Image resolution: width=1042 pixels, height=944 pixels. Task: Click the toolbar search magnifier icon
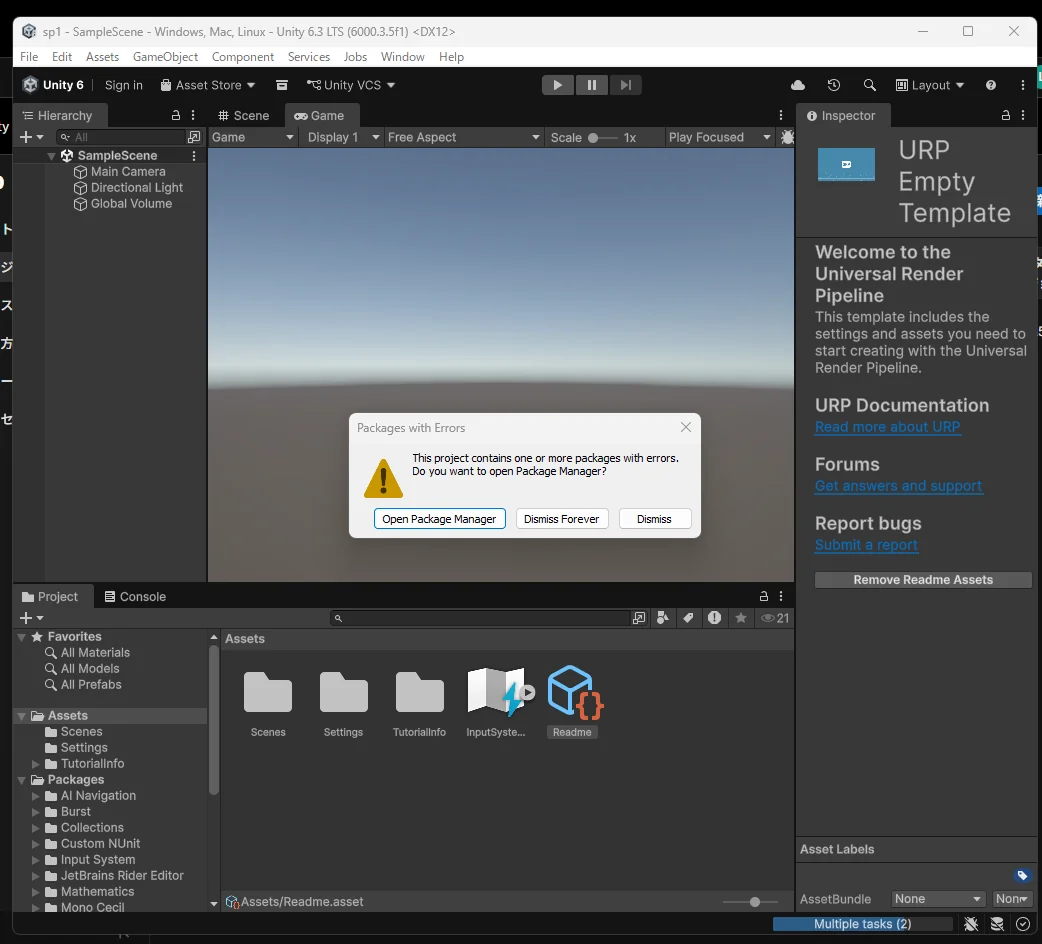coord(869,85)
